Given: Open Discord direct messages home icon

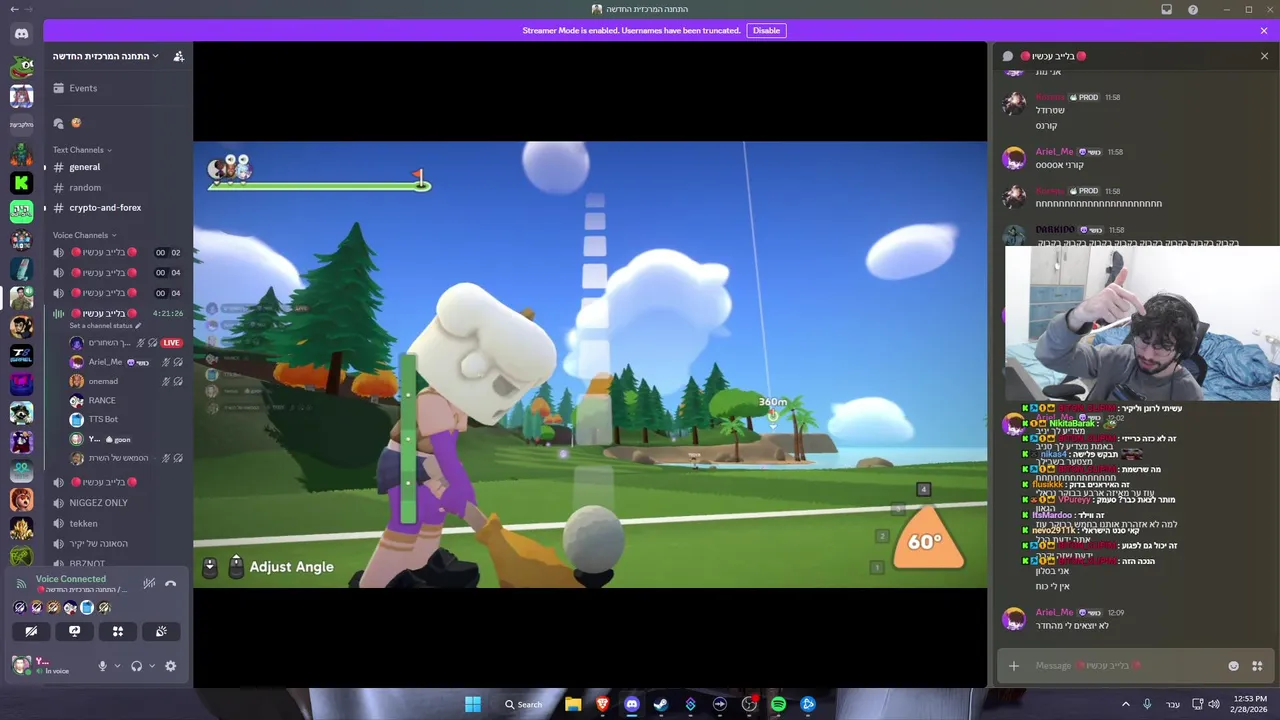Looking at the screenshot, I should 21,34.
